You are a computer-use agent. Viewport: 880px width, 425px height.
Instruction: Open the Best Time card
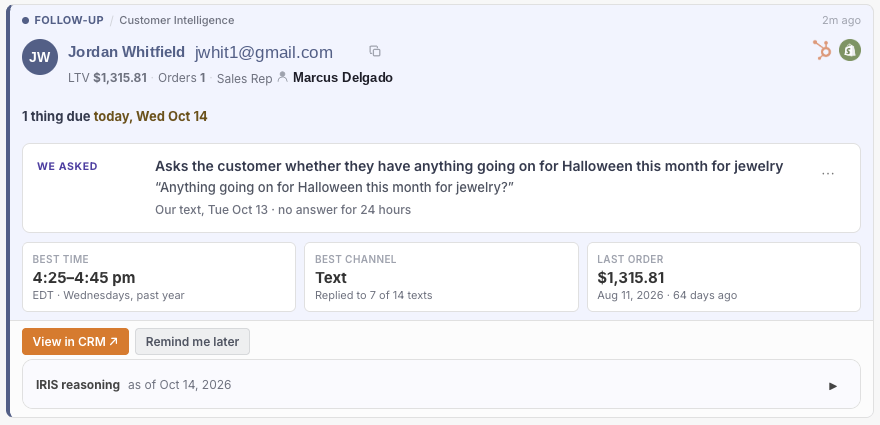pos(159,277)
